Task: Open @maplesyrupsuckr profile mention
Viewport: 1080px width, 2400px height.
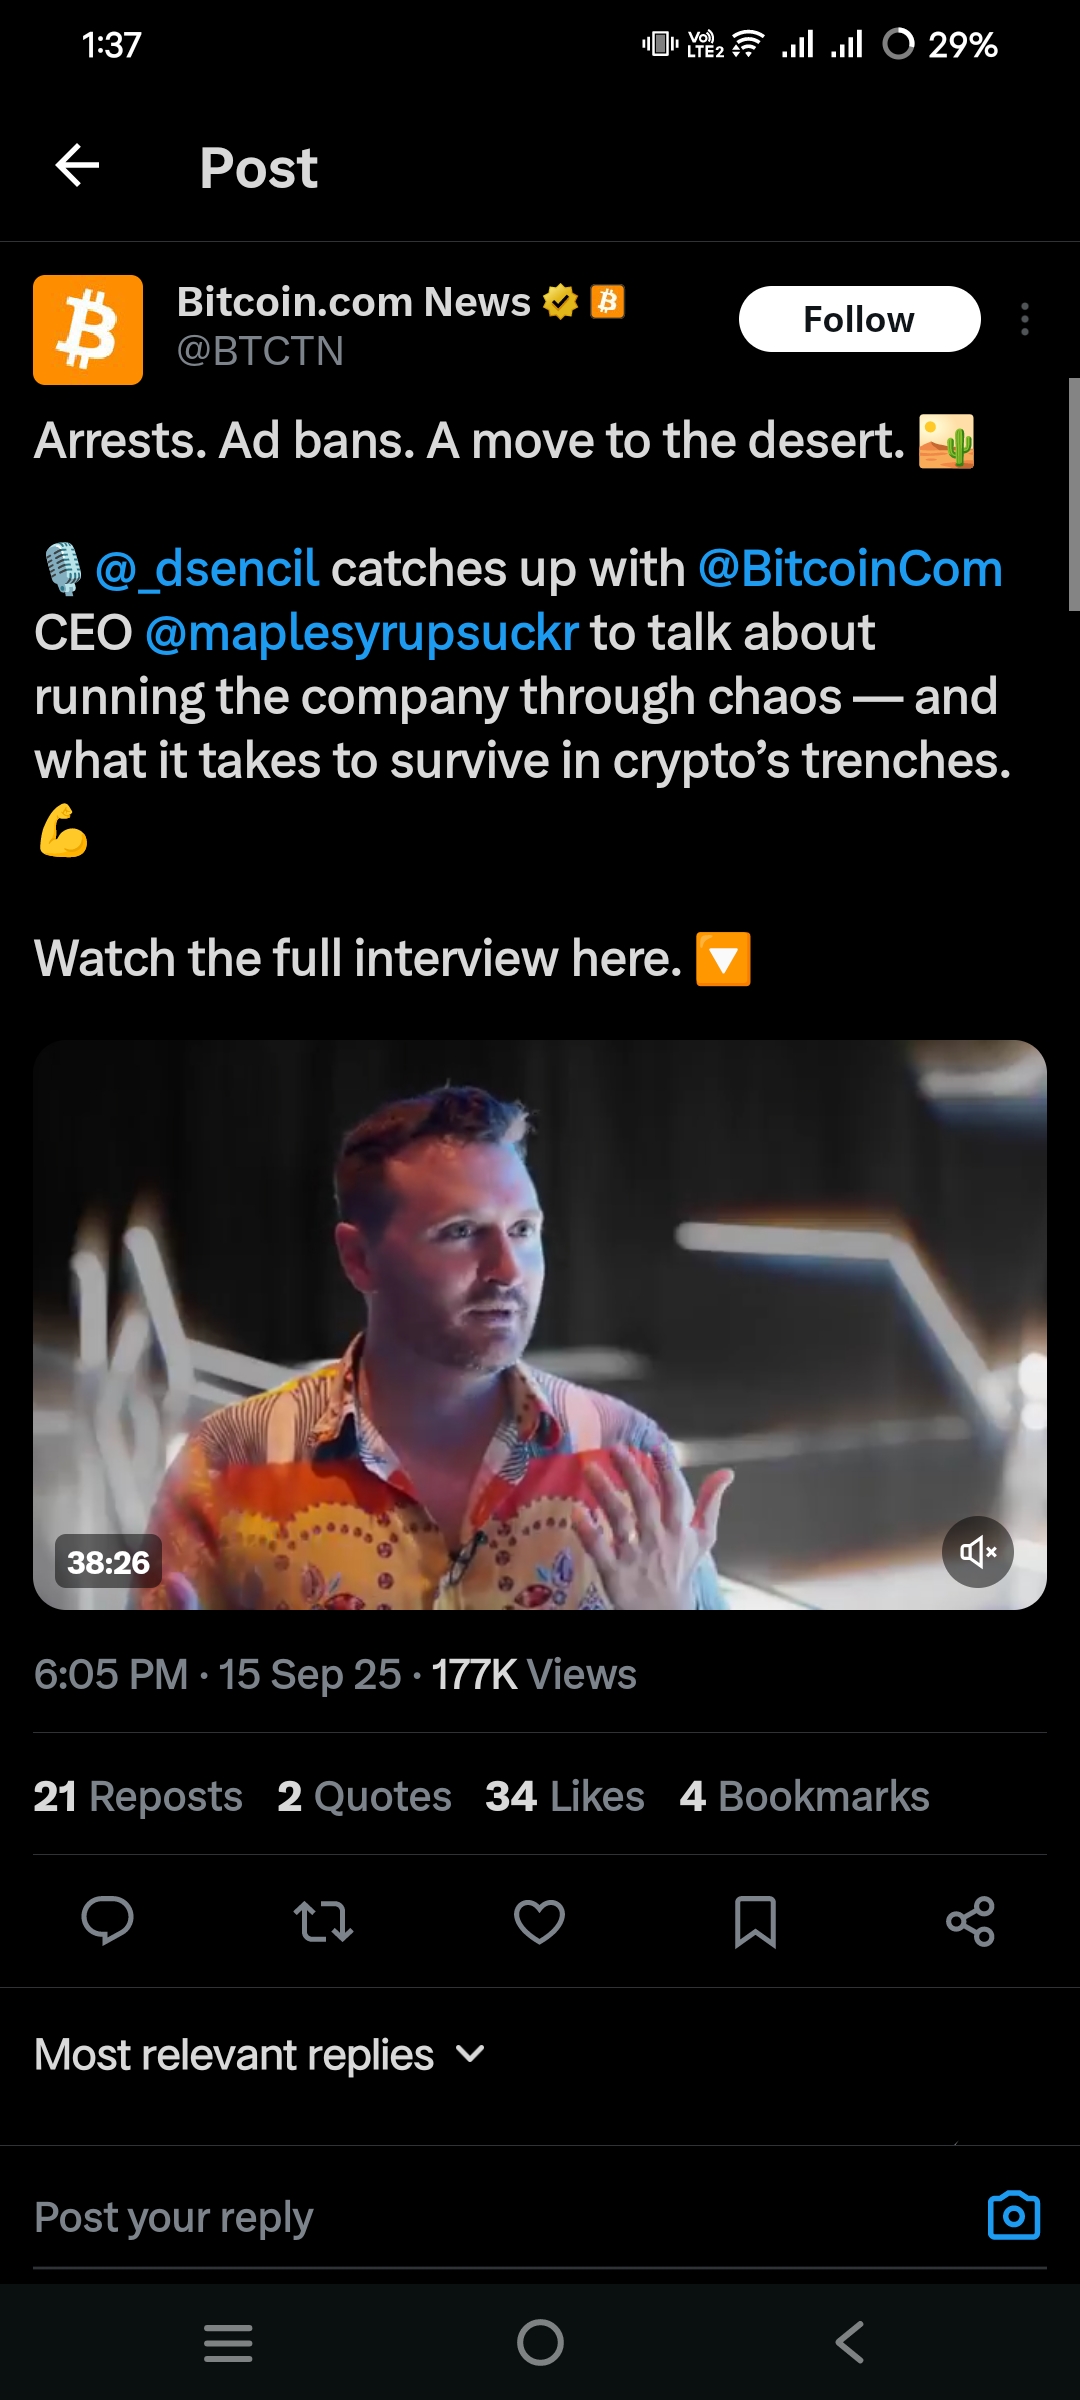Action: coord(361,633)
